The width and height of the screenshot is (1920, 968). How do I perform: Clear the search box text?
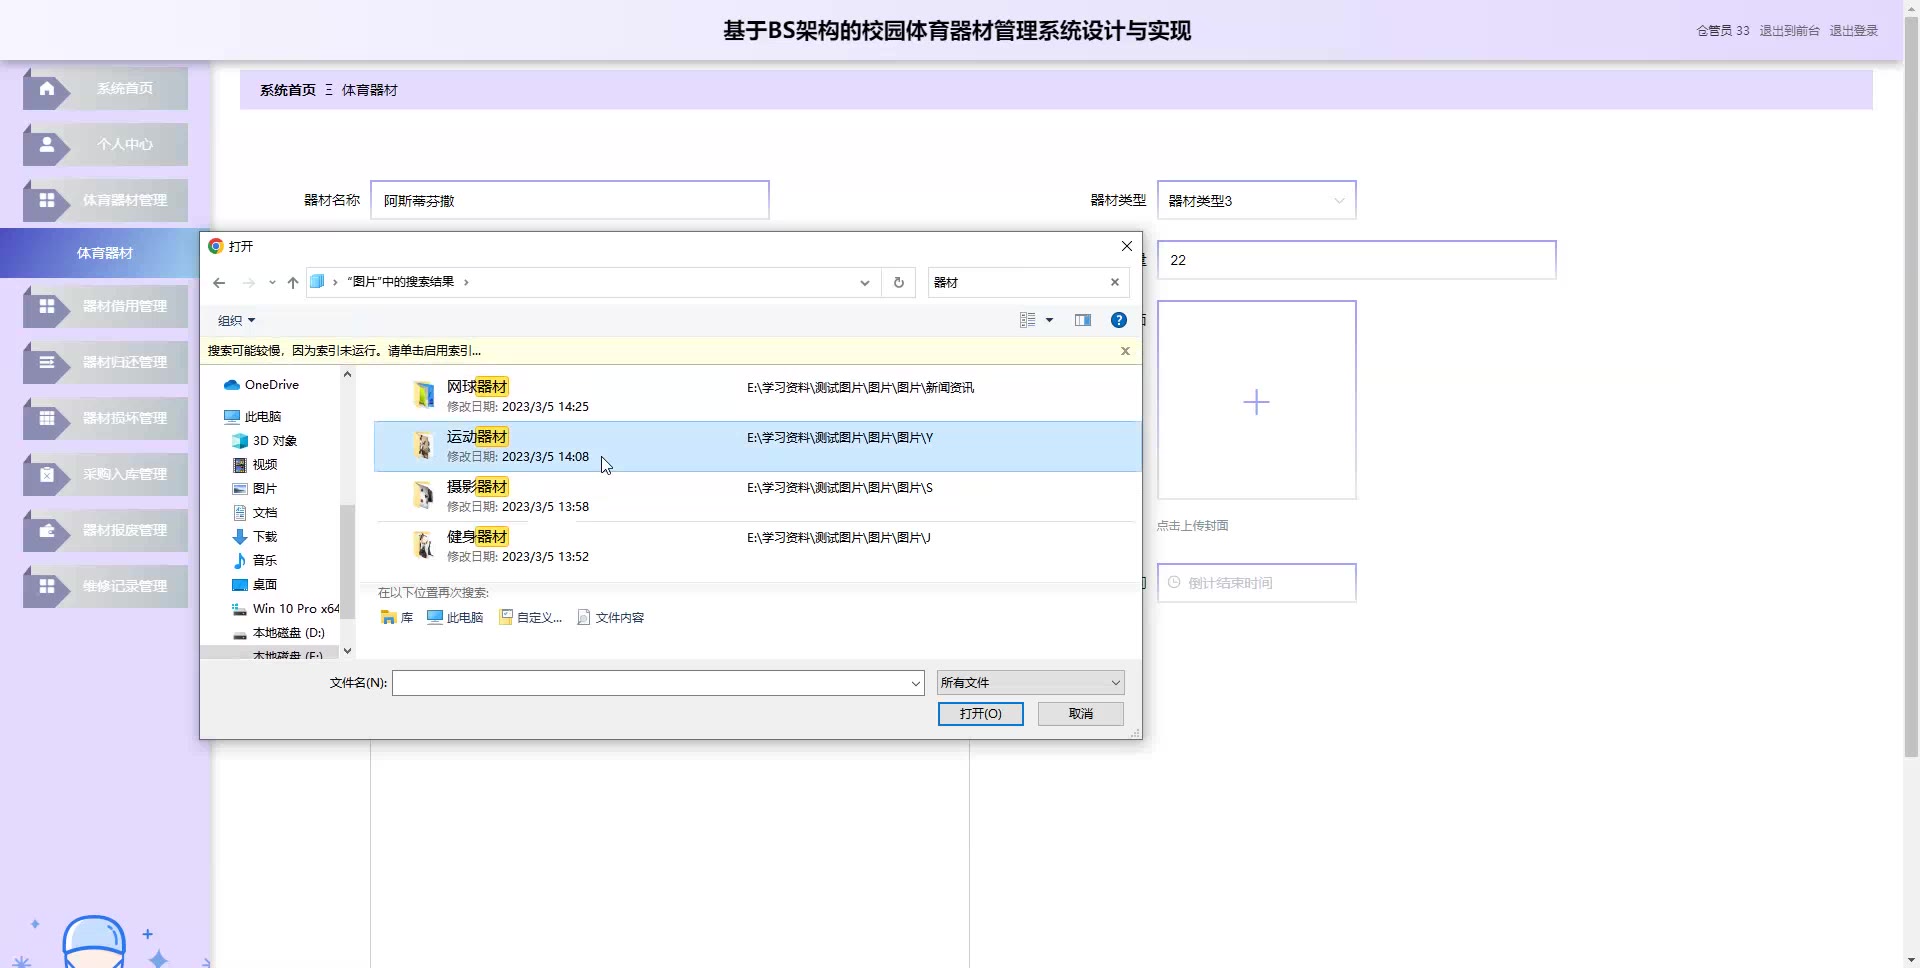click(x=1114, y=283)
